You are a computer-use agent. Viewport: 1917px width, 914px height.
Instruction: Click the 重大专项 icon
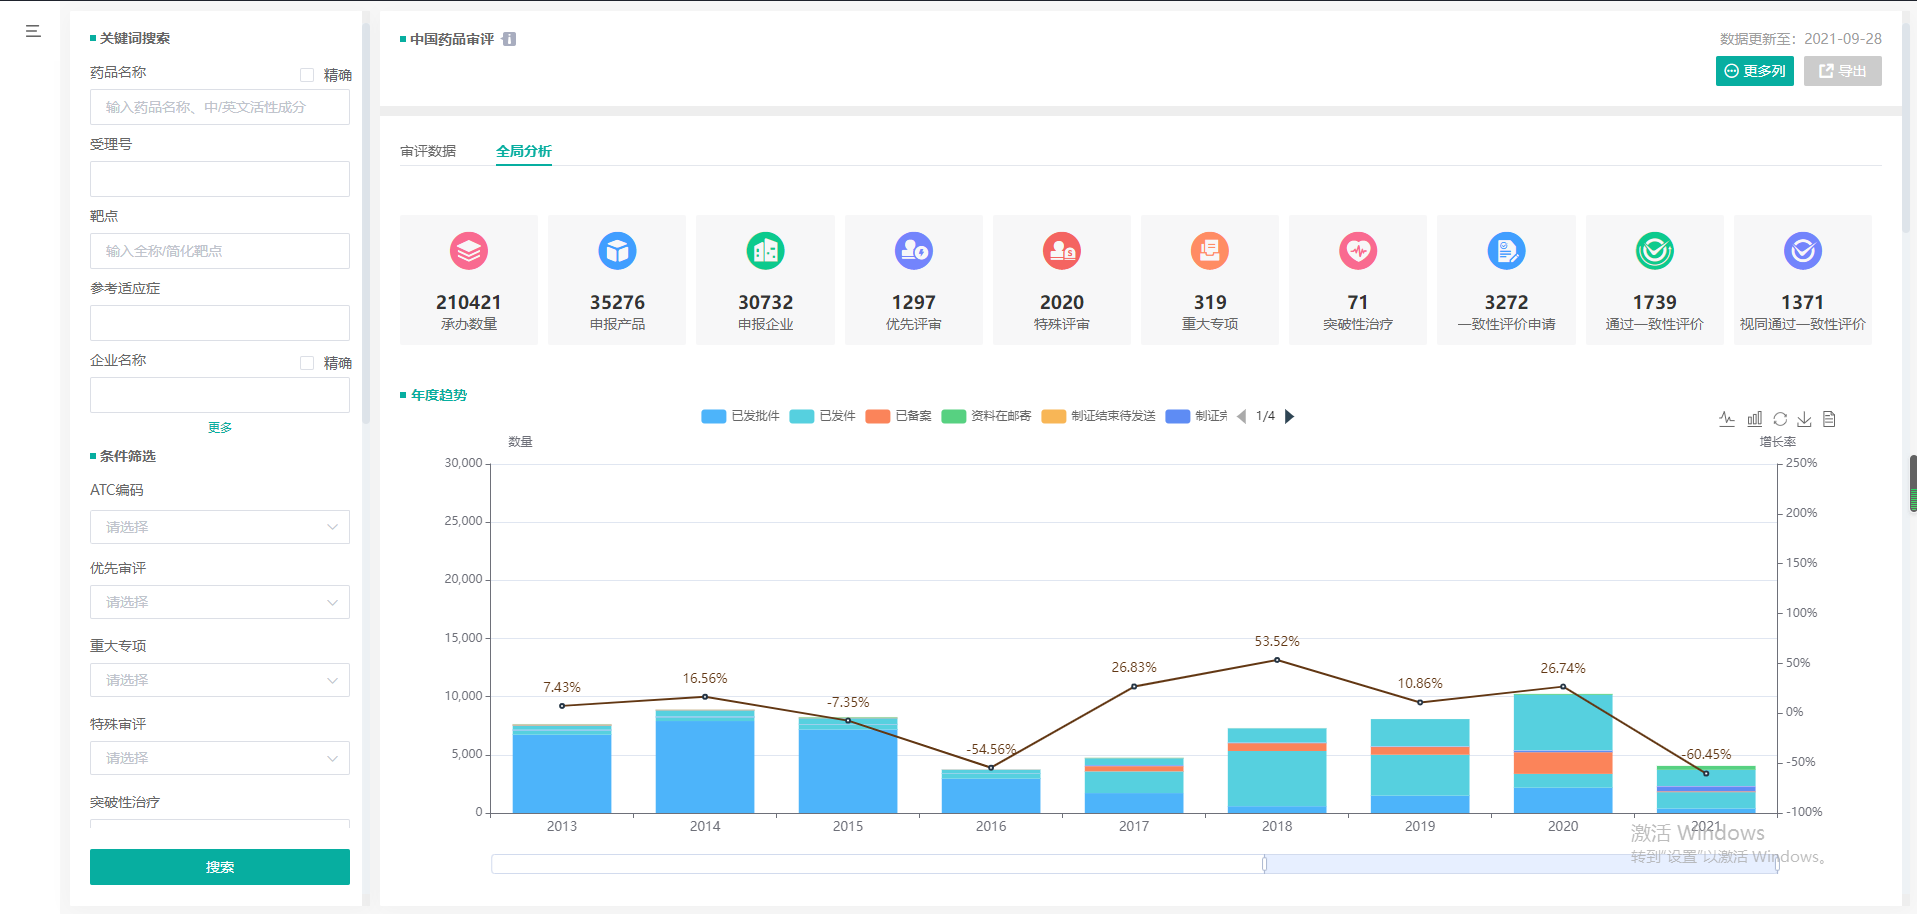[x=1210, y=251]
